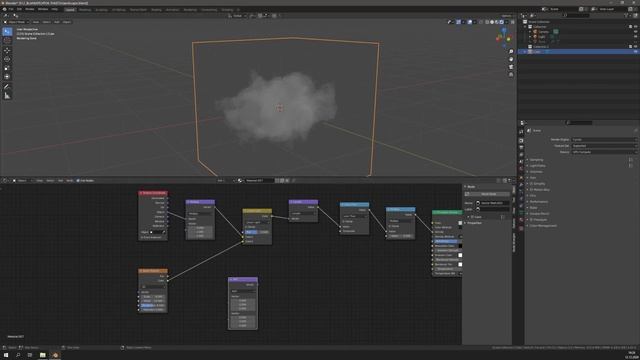This screenshot has width=640, height=360.
Task: Click the viewport pan hand icon
Action: 511,59
